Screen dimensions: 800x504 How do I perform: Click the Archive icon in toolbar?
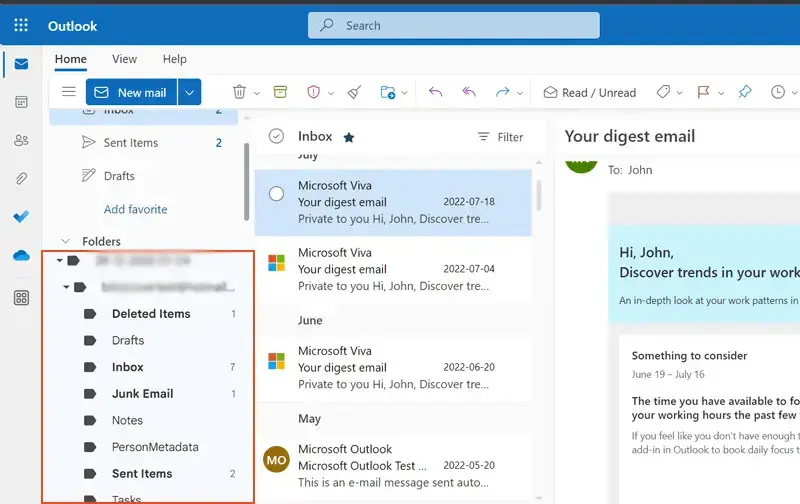[x=280, y=92]
